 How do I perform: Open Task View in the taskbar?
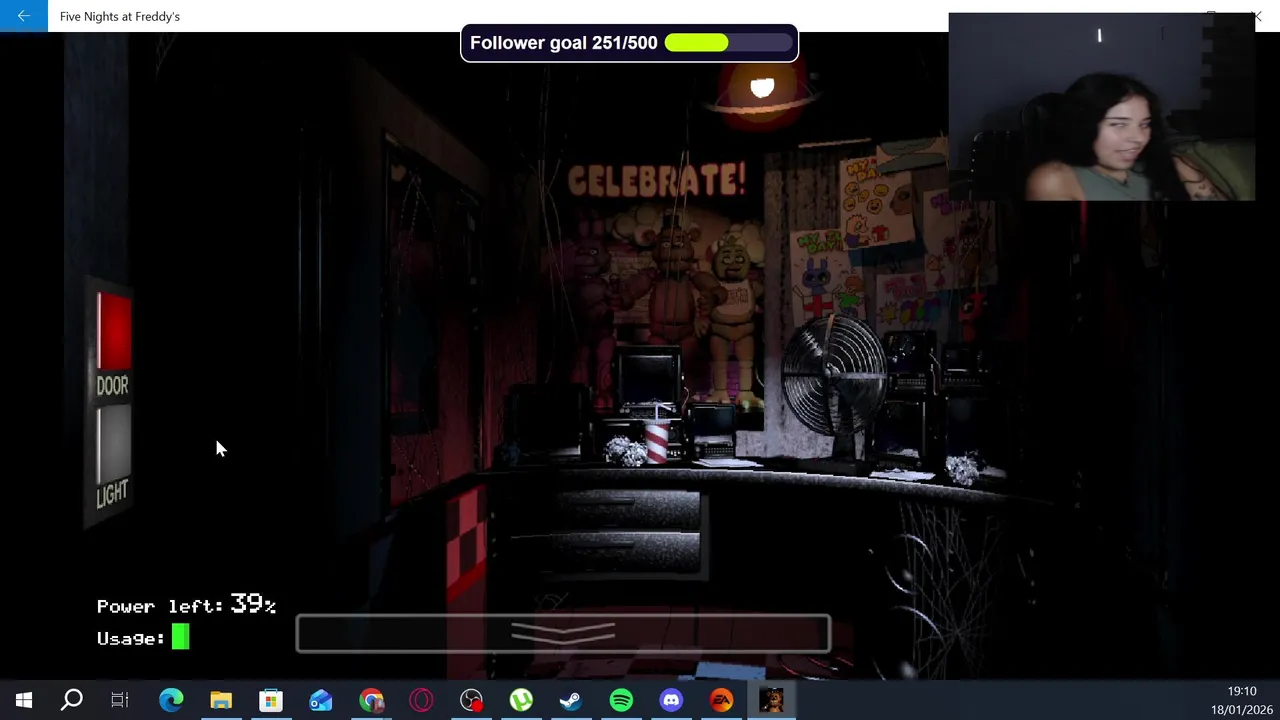(120, 700)
